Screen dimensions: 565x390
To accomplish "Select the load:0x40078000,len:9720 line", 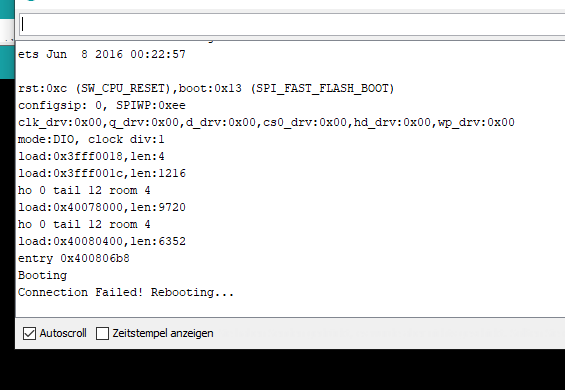I will tap(102, 207).
